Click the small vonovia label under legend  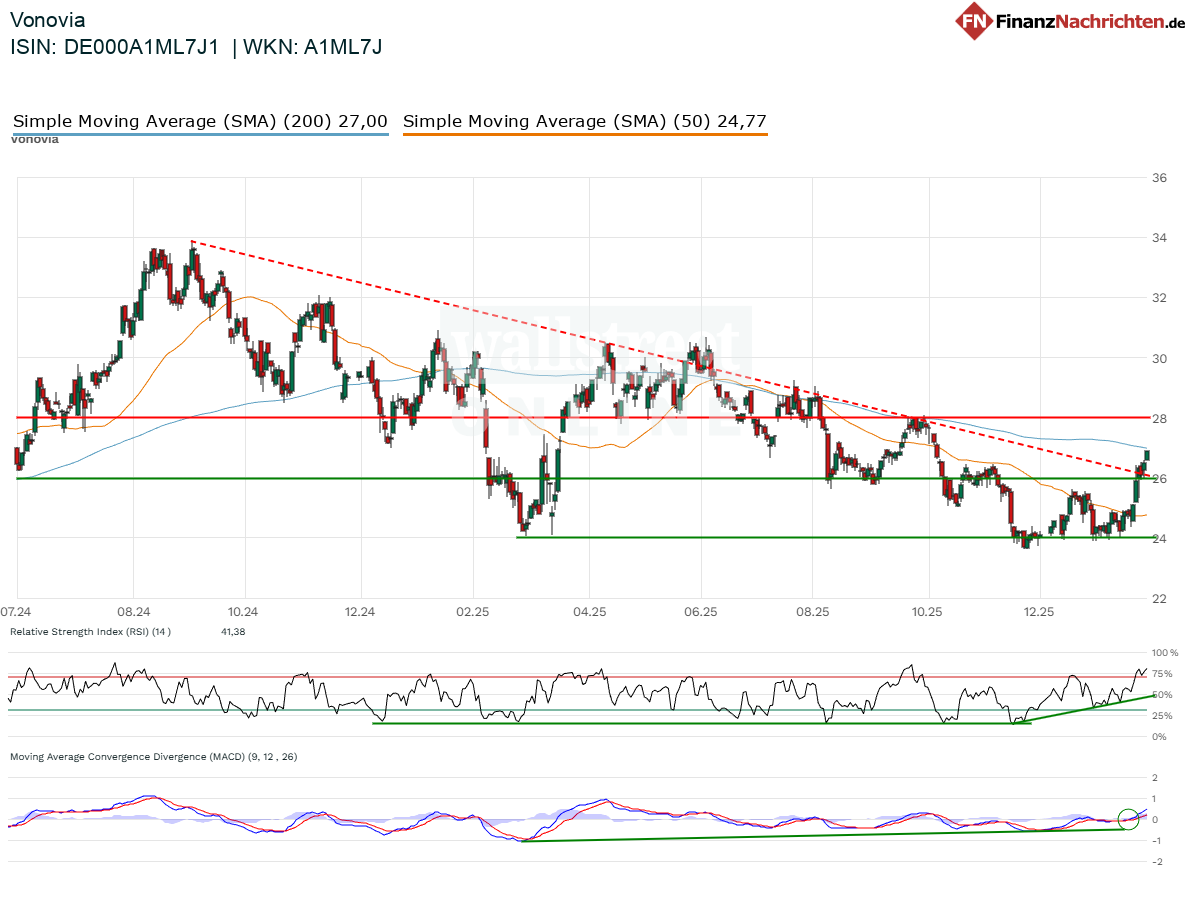(35, 139)
